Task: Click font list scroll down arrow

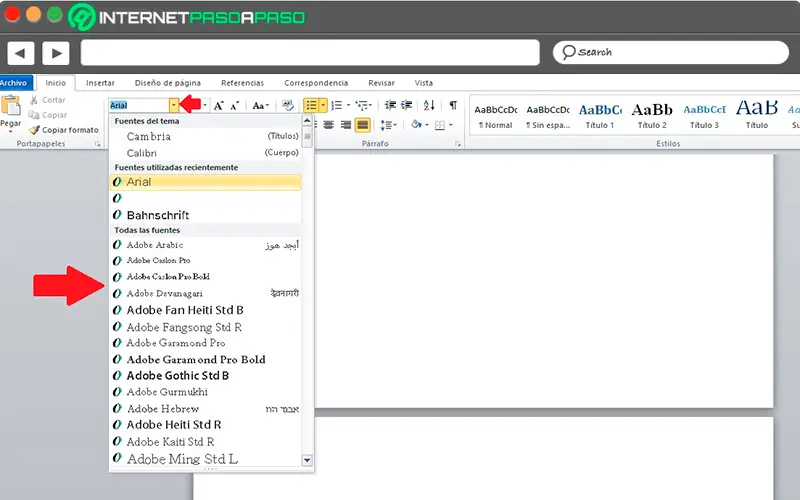Action: point(307,460)
